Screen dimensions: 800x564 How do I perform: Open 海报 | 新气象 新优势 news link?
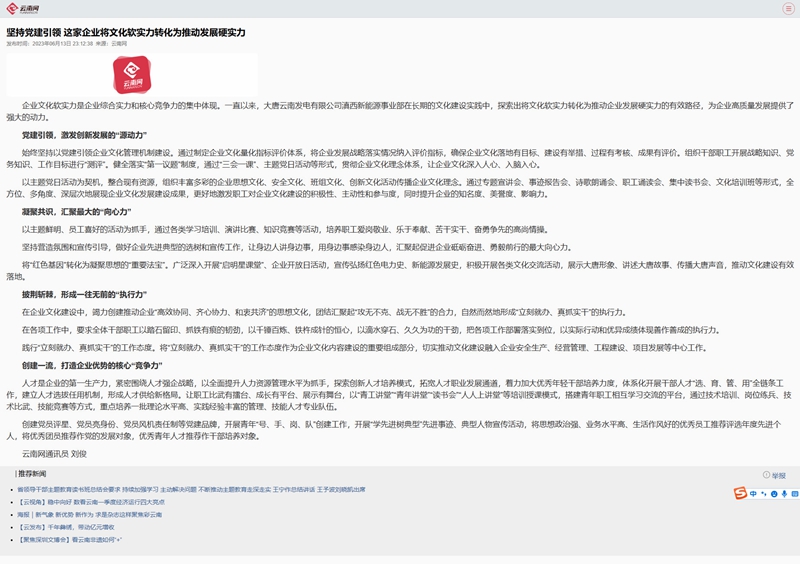tap(90, 514)
